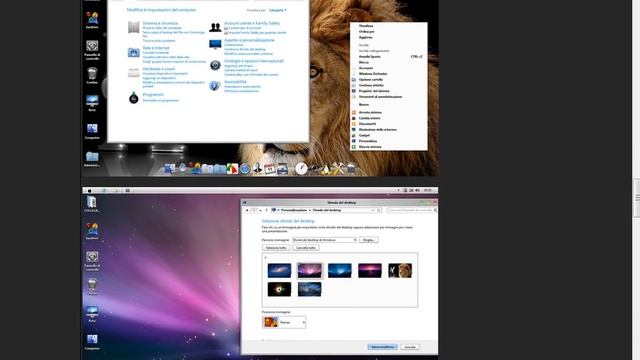
Task: Open the folder icon below Computer on lion desktop
Action: (92, 156)
